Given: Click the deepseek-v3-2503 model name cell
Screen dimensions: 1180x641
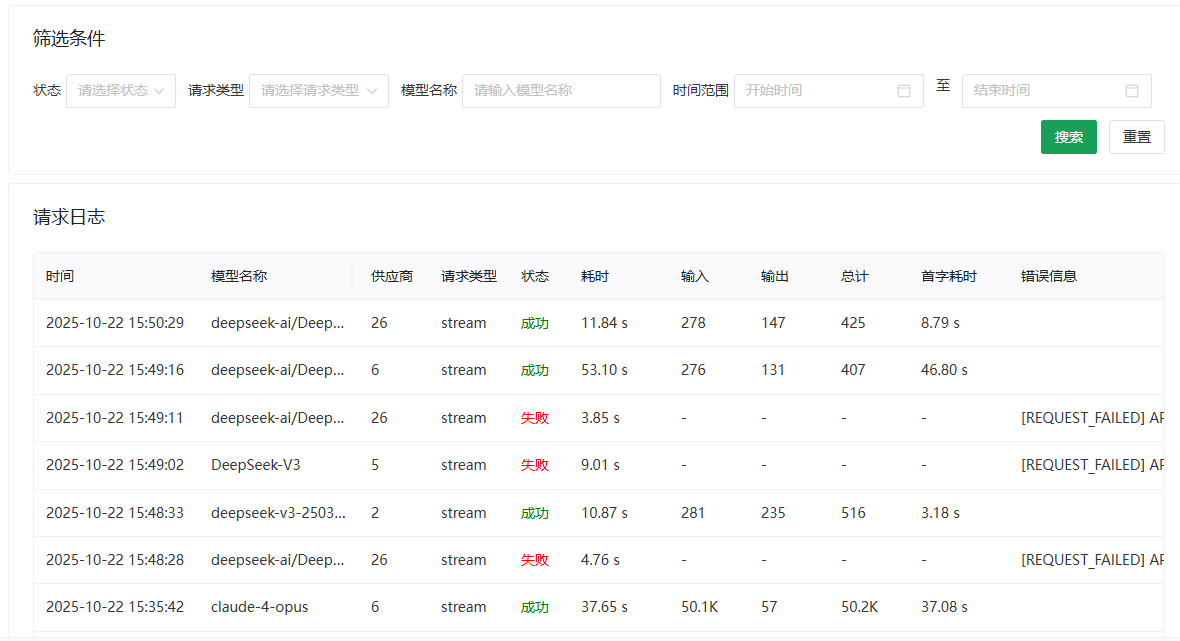Looking at the screenshot, I should click(278, 513).
